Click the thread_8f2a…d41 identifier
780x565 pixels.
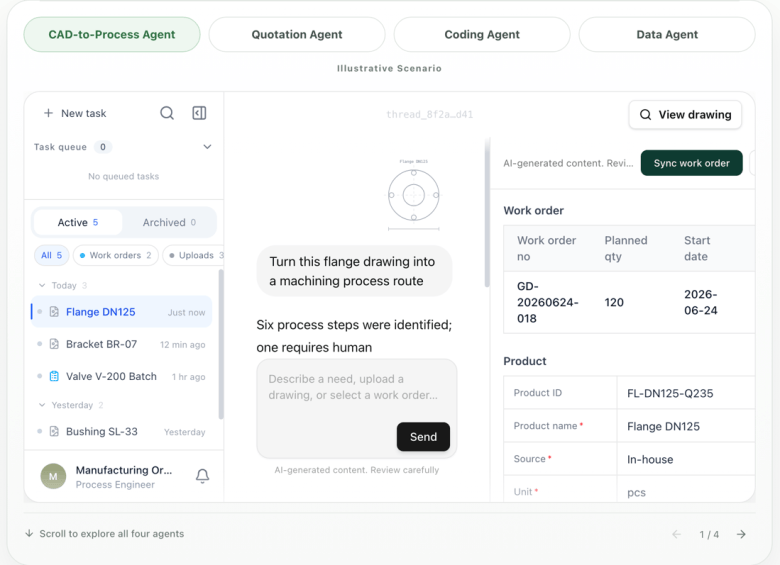(430, 114)
